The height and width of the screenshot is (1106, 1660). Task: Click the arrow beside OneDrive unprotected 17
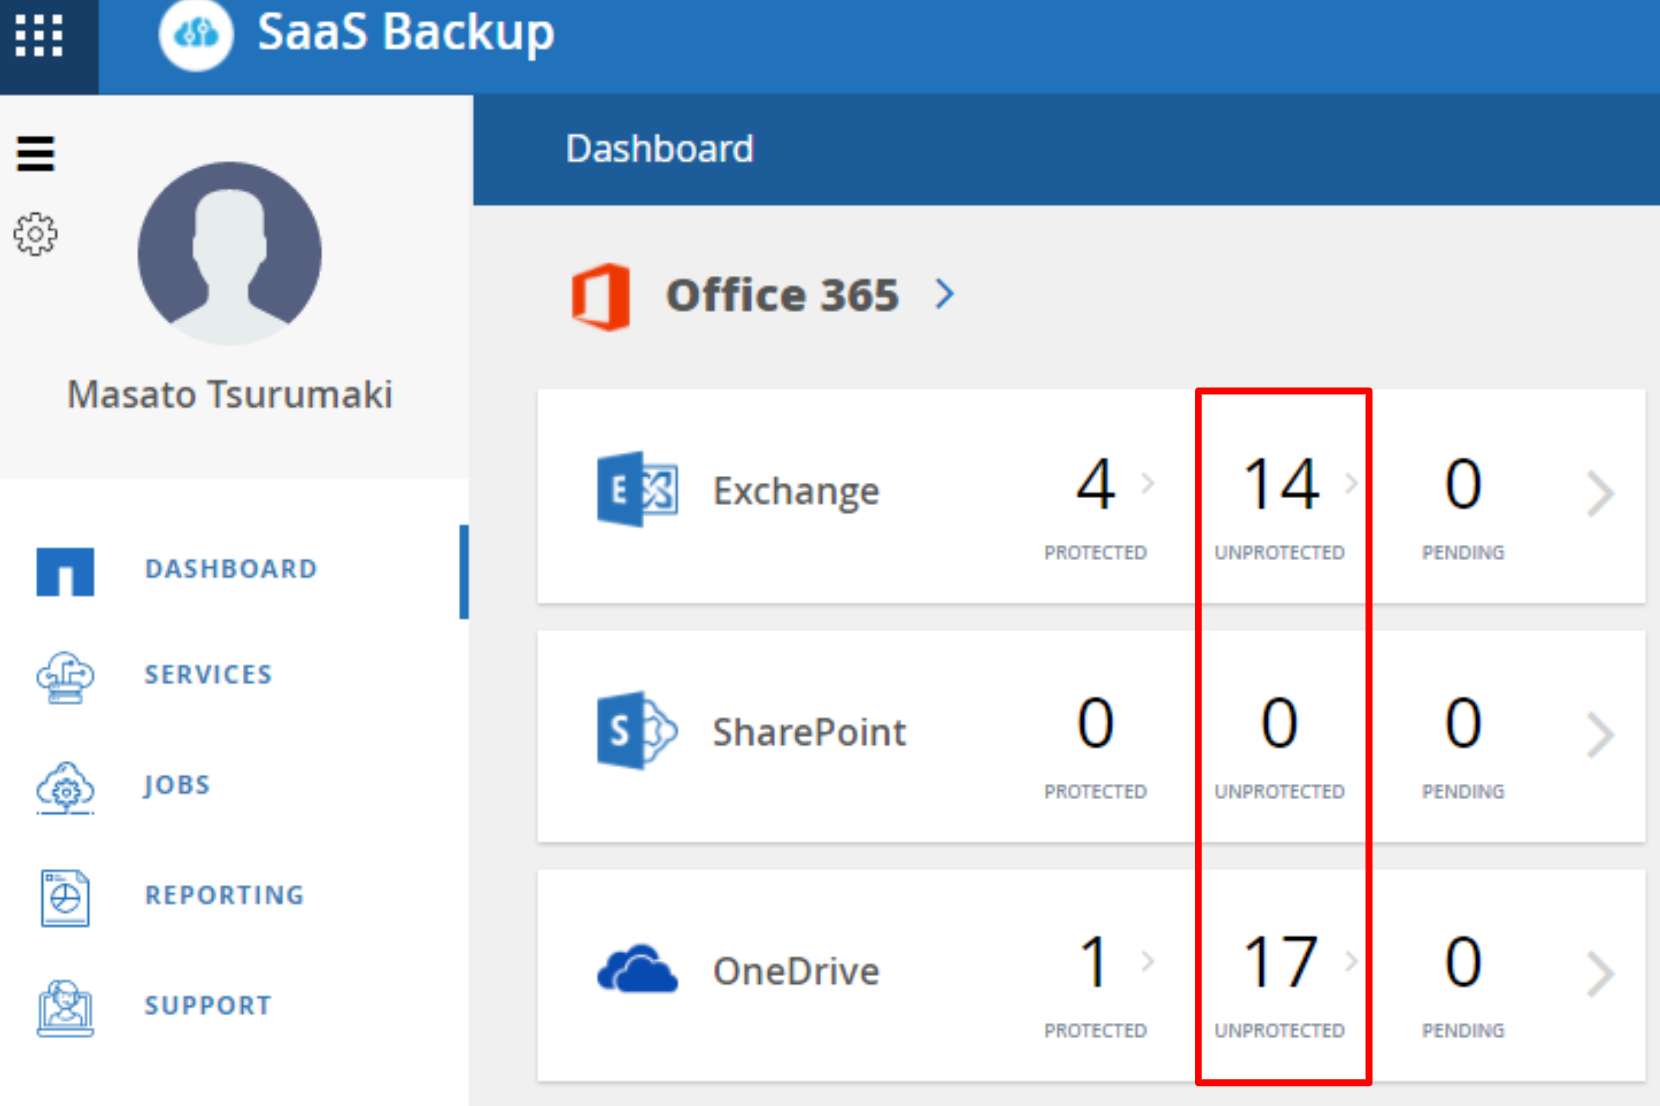[1351, 961]
